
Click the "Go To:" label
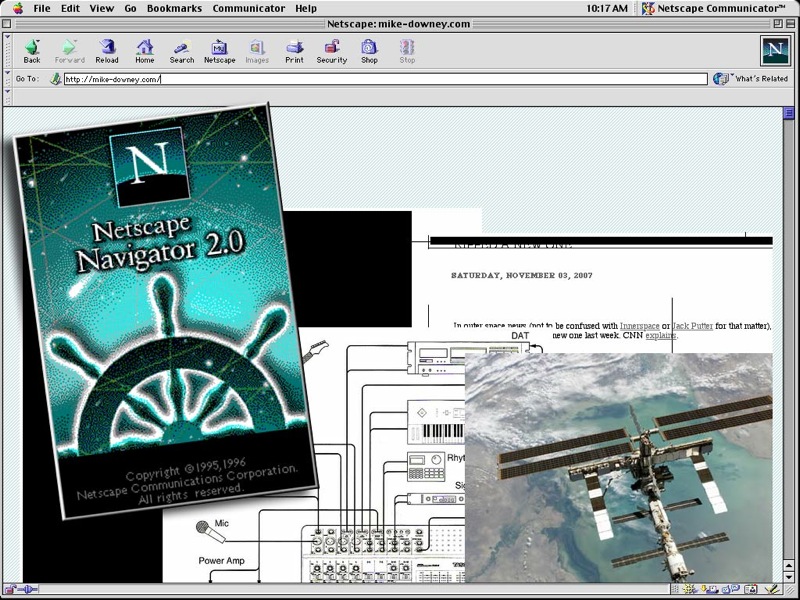coord(27,79)
